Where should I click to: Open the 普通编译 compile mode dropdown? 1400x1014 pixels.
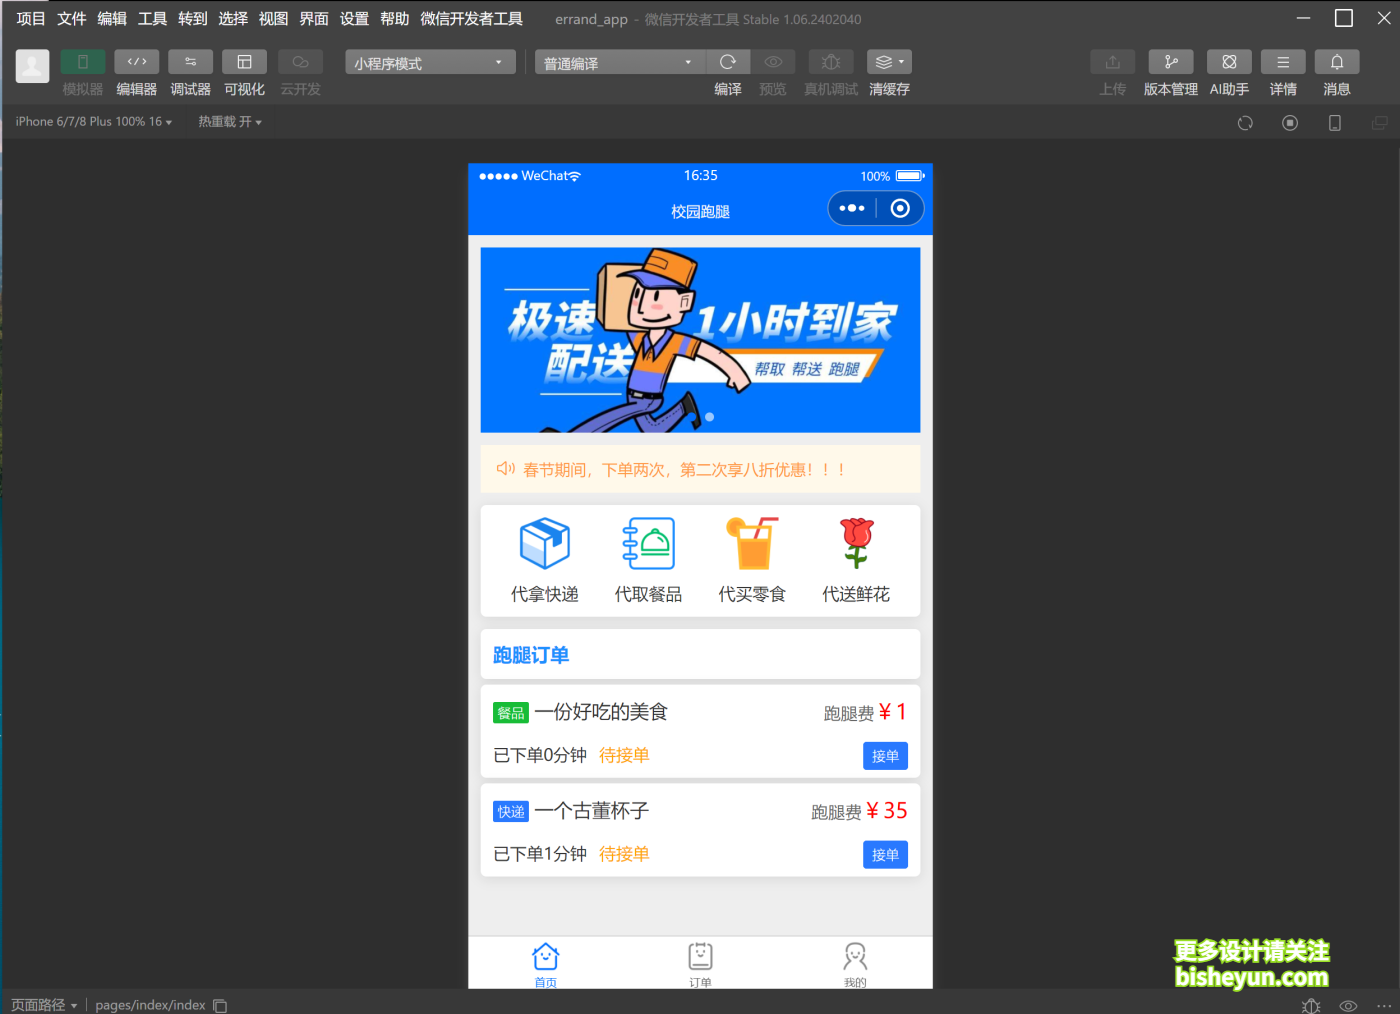620,62
